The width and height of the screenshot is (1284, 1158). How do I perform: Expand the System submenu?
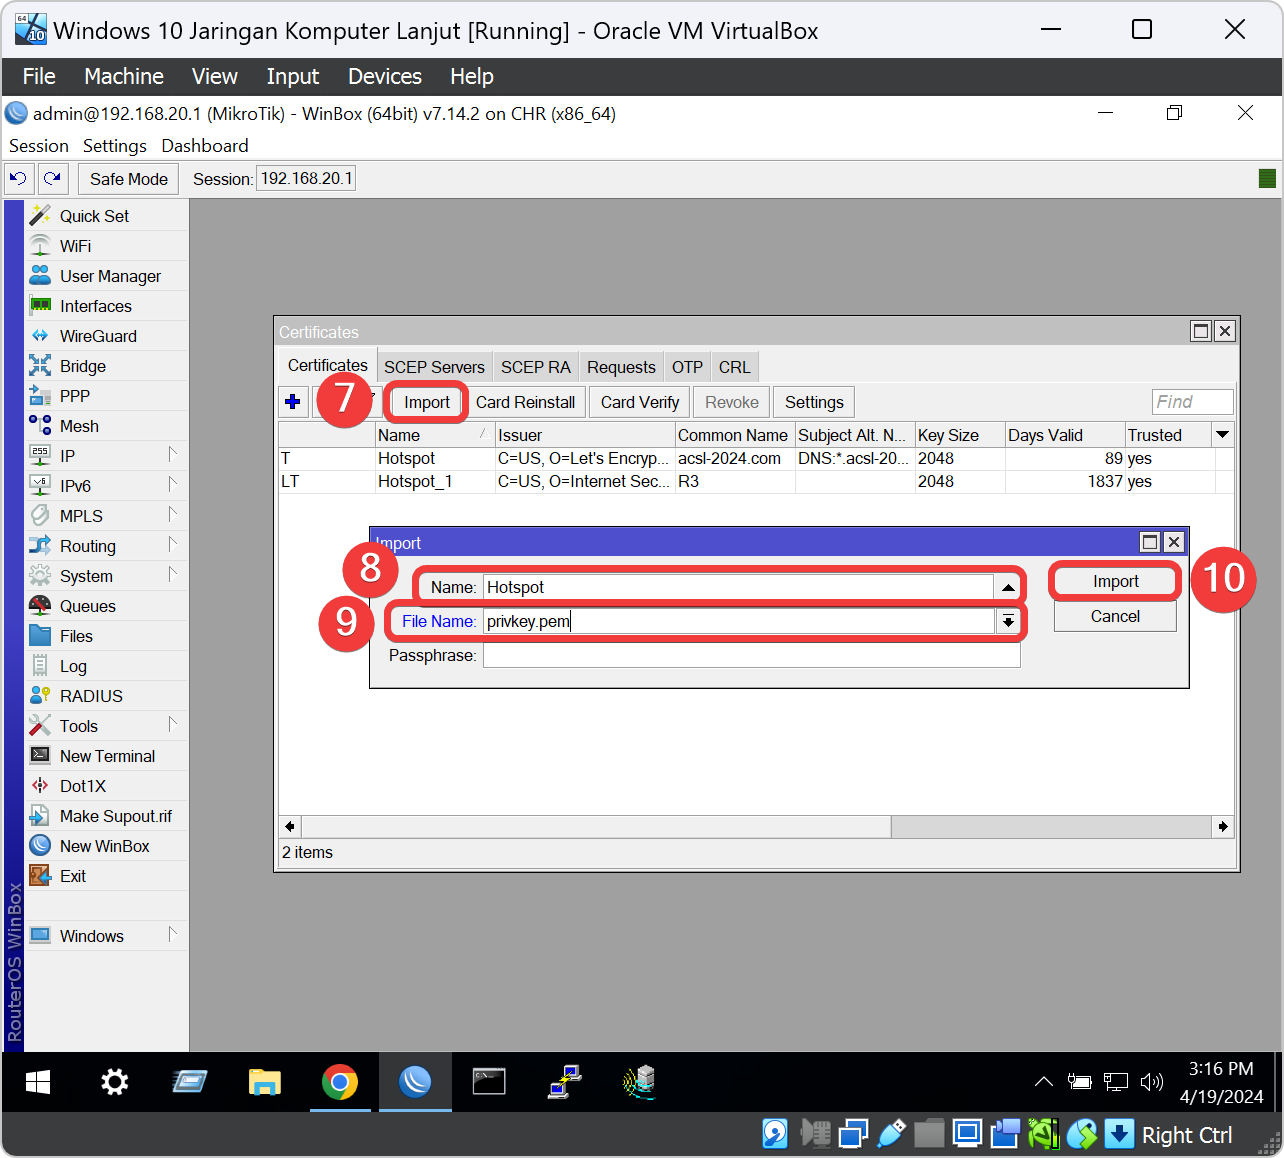(172, 575)
